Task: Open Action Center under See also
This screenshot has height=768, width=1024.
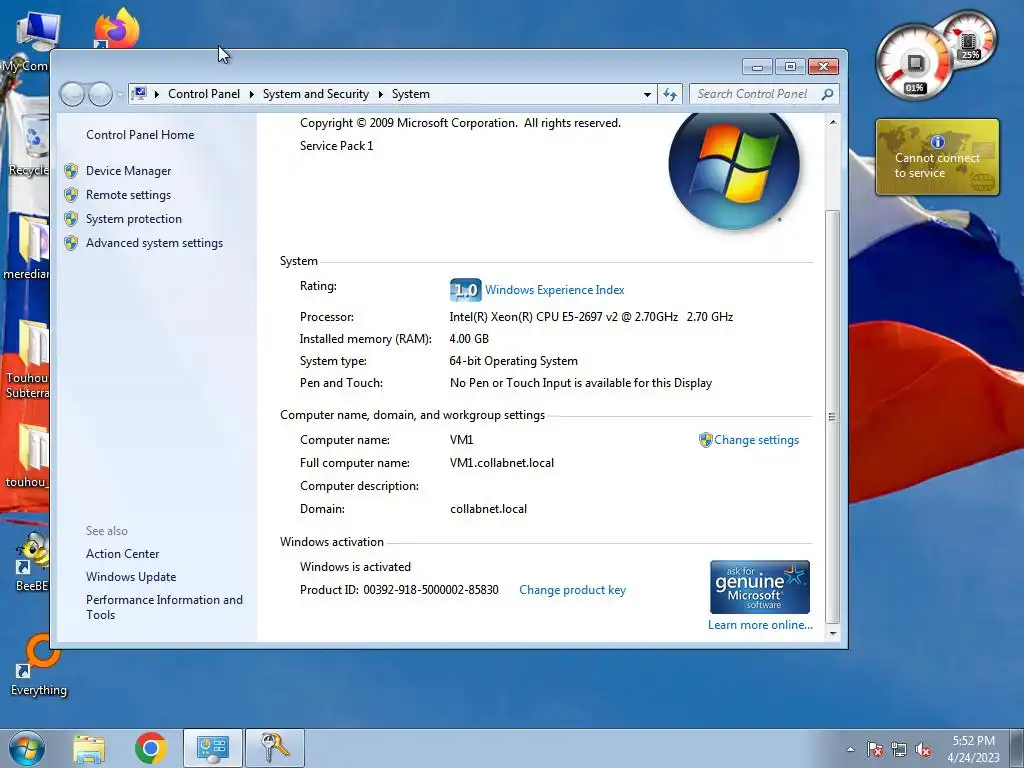Action: pos(122,554)
